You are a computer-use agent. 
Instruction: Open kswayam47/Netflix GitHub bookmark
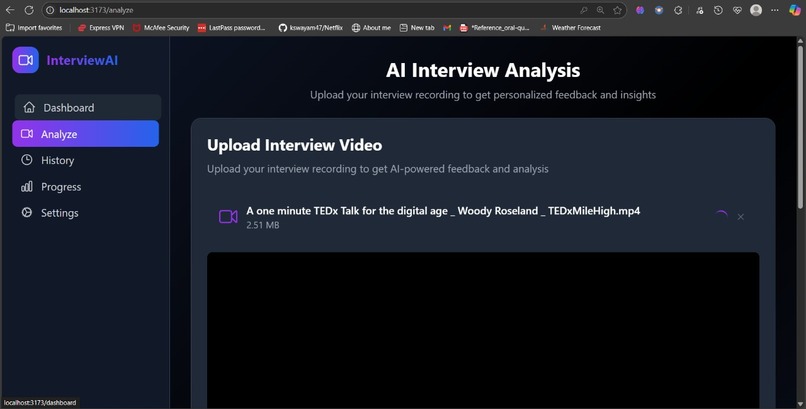[x=310, y=28]
